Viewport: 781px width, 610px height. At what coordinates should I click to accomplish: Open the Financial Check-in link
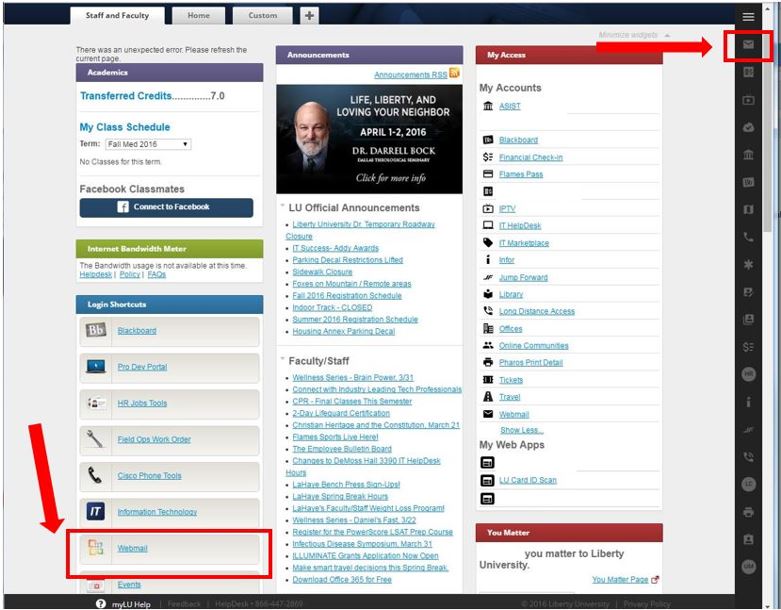[530, 157]
